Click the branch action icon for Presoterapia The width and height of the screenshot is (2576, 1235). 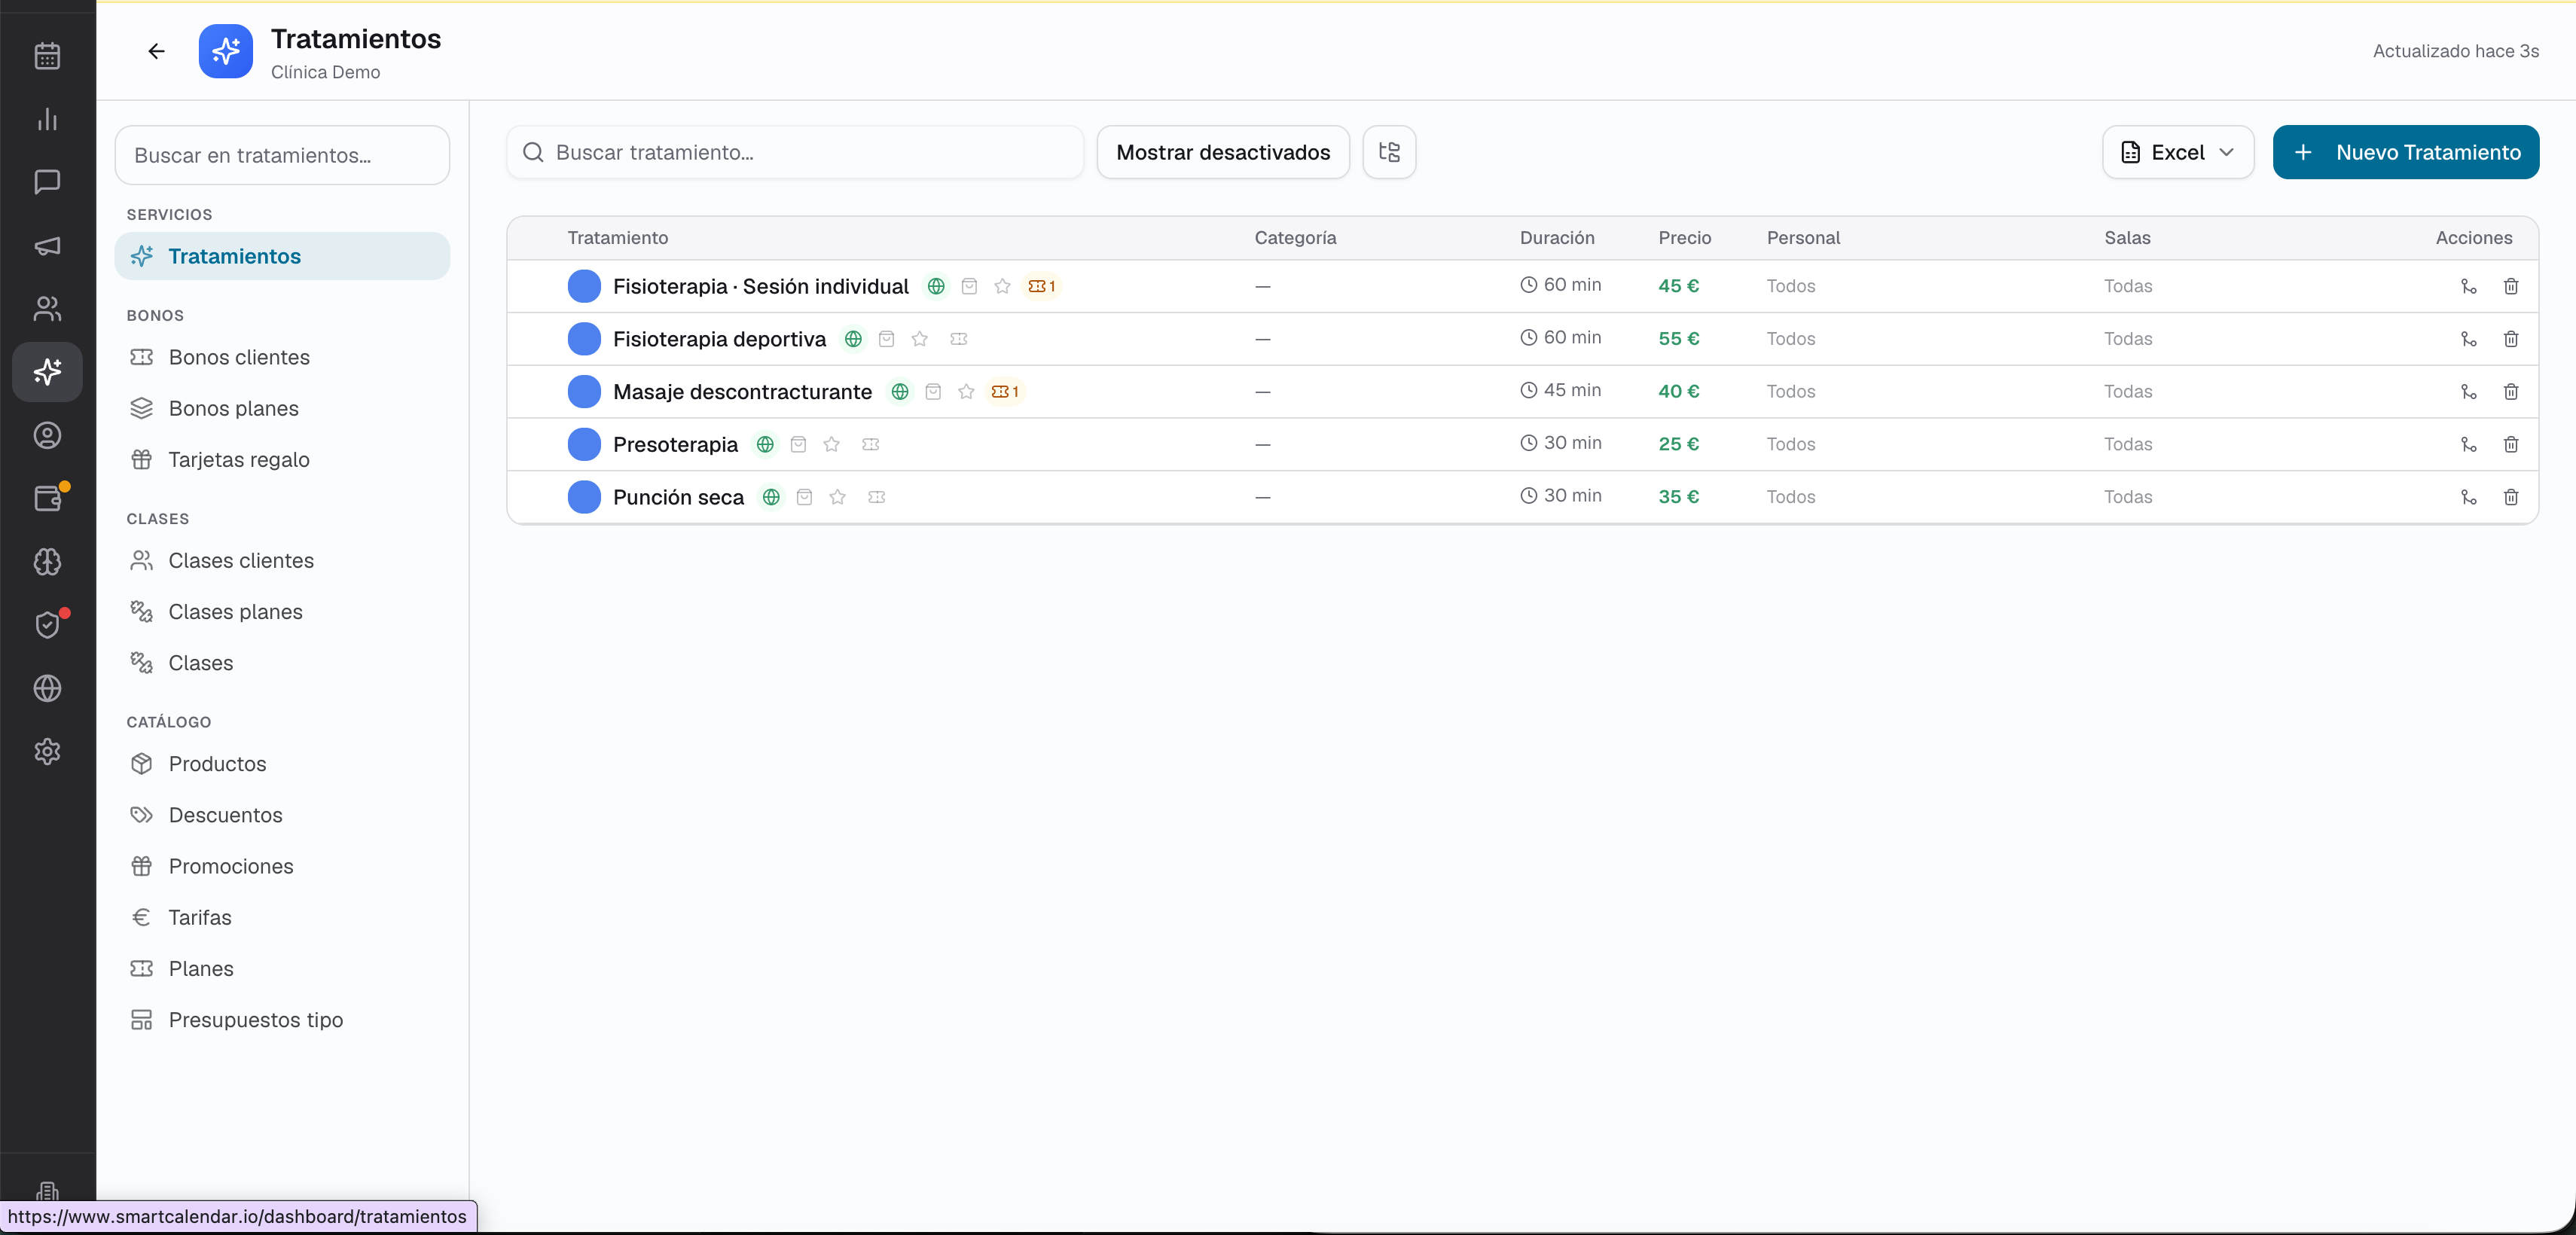[2469, 444]
